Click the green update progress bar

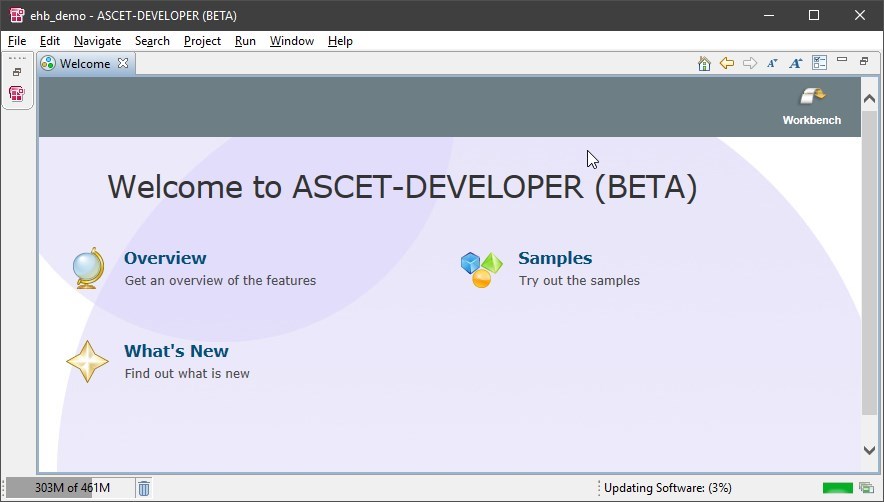pyautogui.click(x=837, y=488)
